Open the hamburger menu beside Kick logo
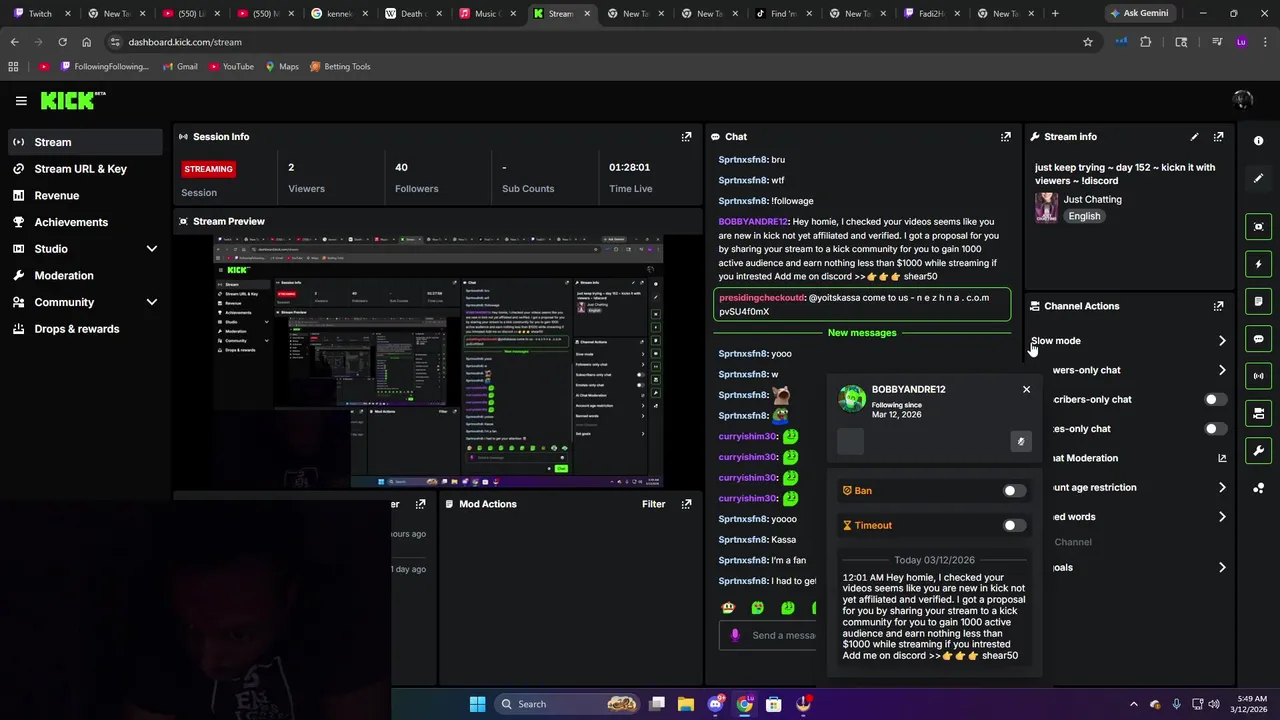Viewport: 1280px width, 720px height. click(x=21, y=100)
